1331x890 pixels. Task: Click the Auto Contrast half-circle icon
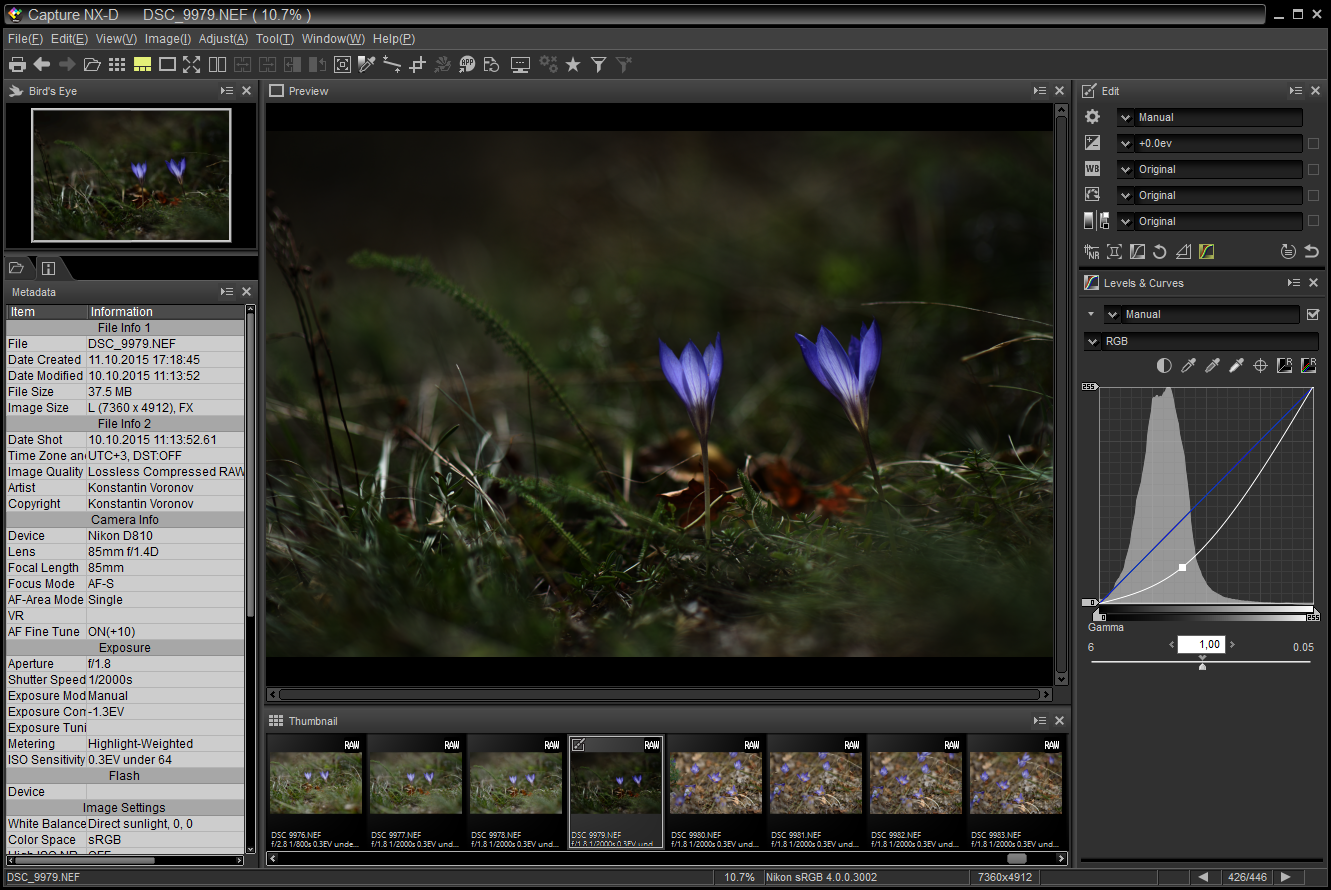[1164, 366]
